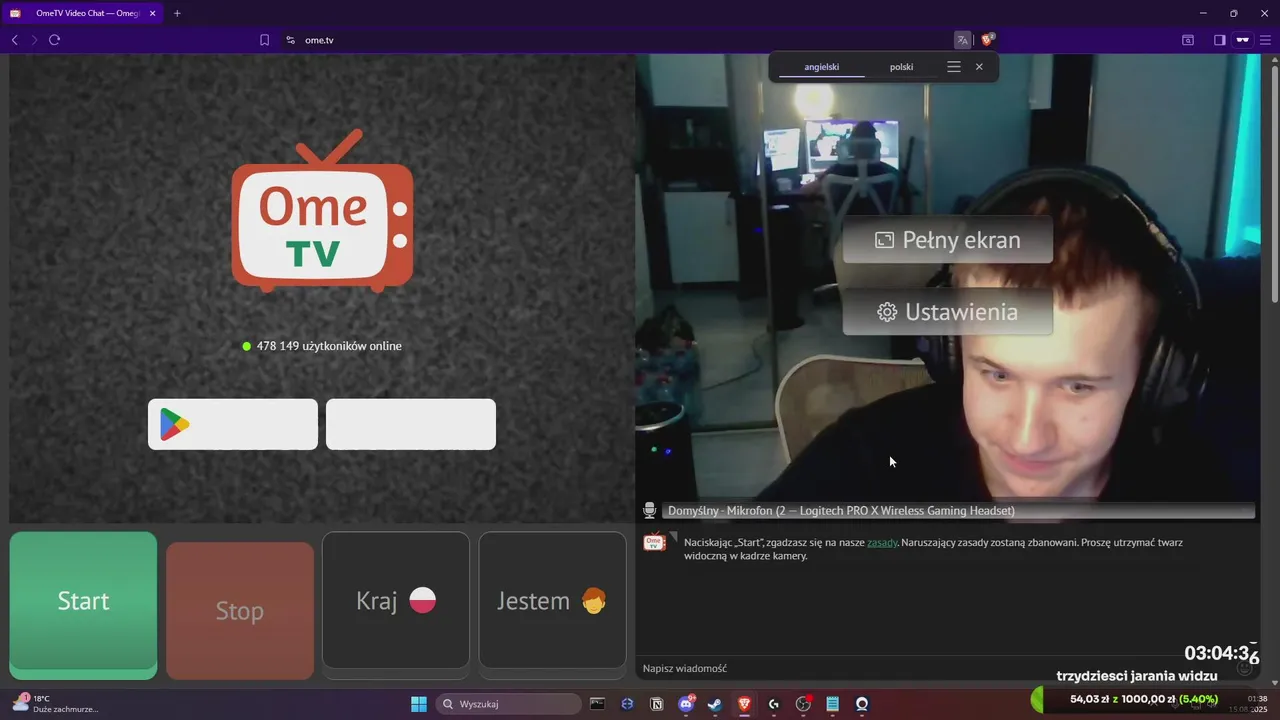Viewport: 1280px width, 720px height.
Task: Select the OmeTV Video Chat browser tab
Action: coord(83,13)
